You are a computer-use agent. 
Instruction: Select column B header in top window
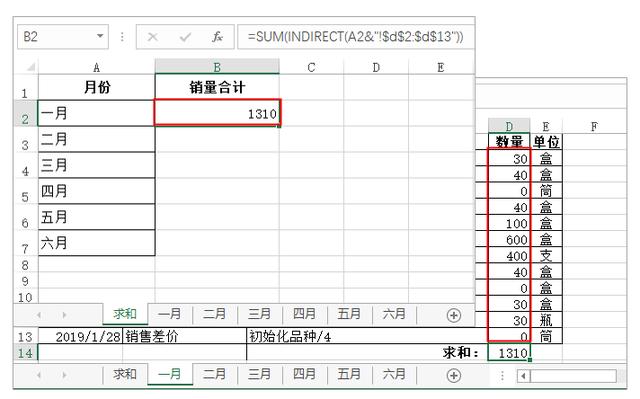point(217,67)
